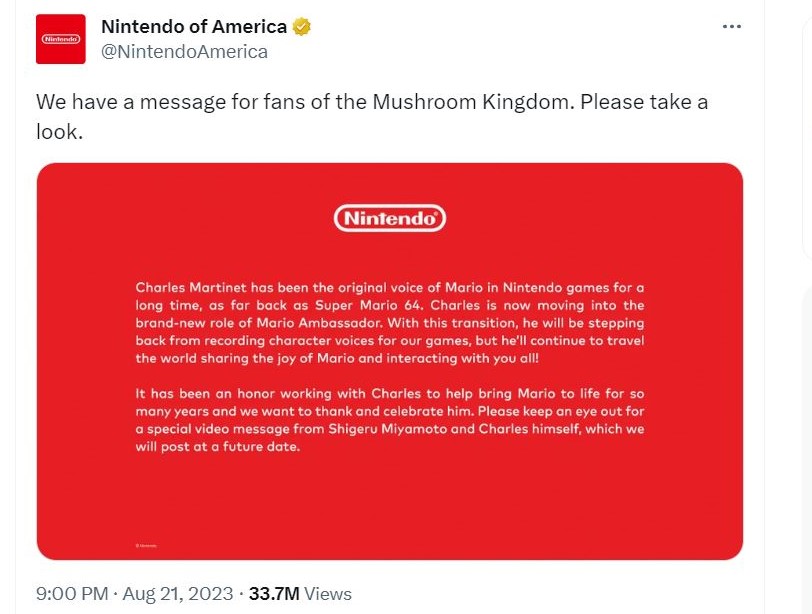
Task: Click the Views label
Action: [328, 594]
